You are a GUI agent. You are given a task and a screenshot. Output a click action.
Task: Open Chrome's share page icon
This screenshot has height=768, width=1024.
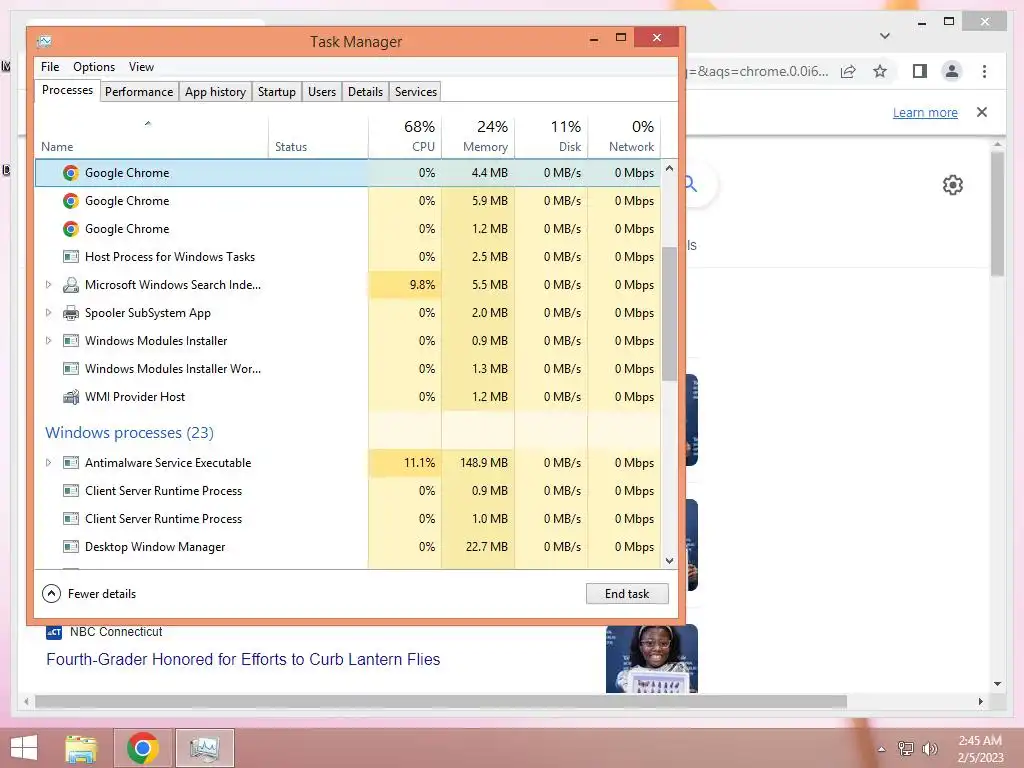coord(848,71)
